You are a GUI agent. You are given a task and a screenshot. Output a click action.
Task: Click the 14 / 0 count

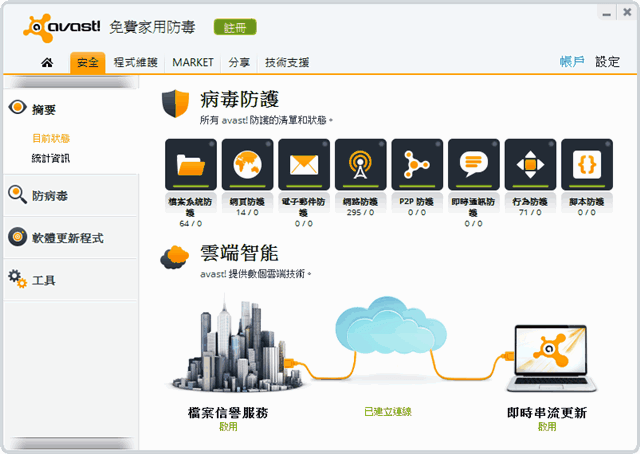tap(247, 212)
